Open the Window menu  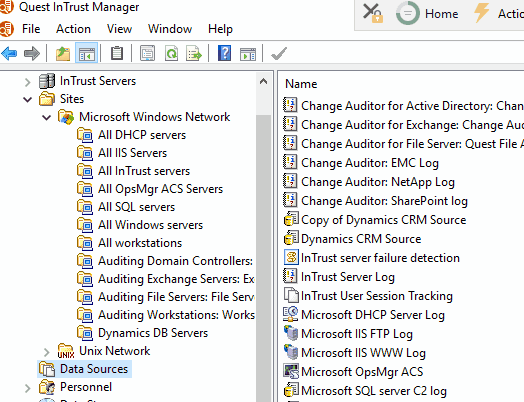[170, 29]
